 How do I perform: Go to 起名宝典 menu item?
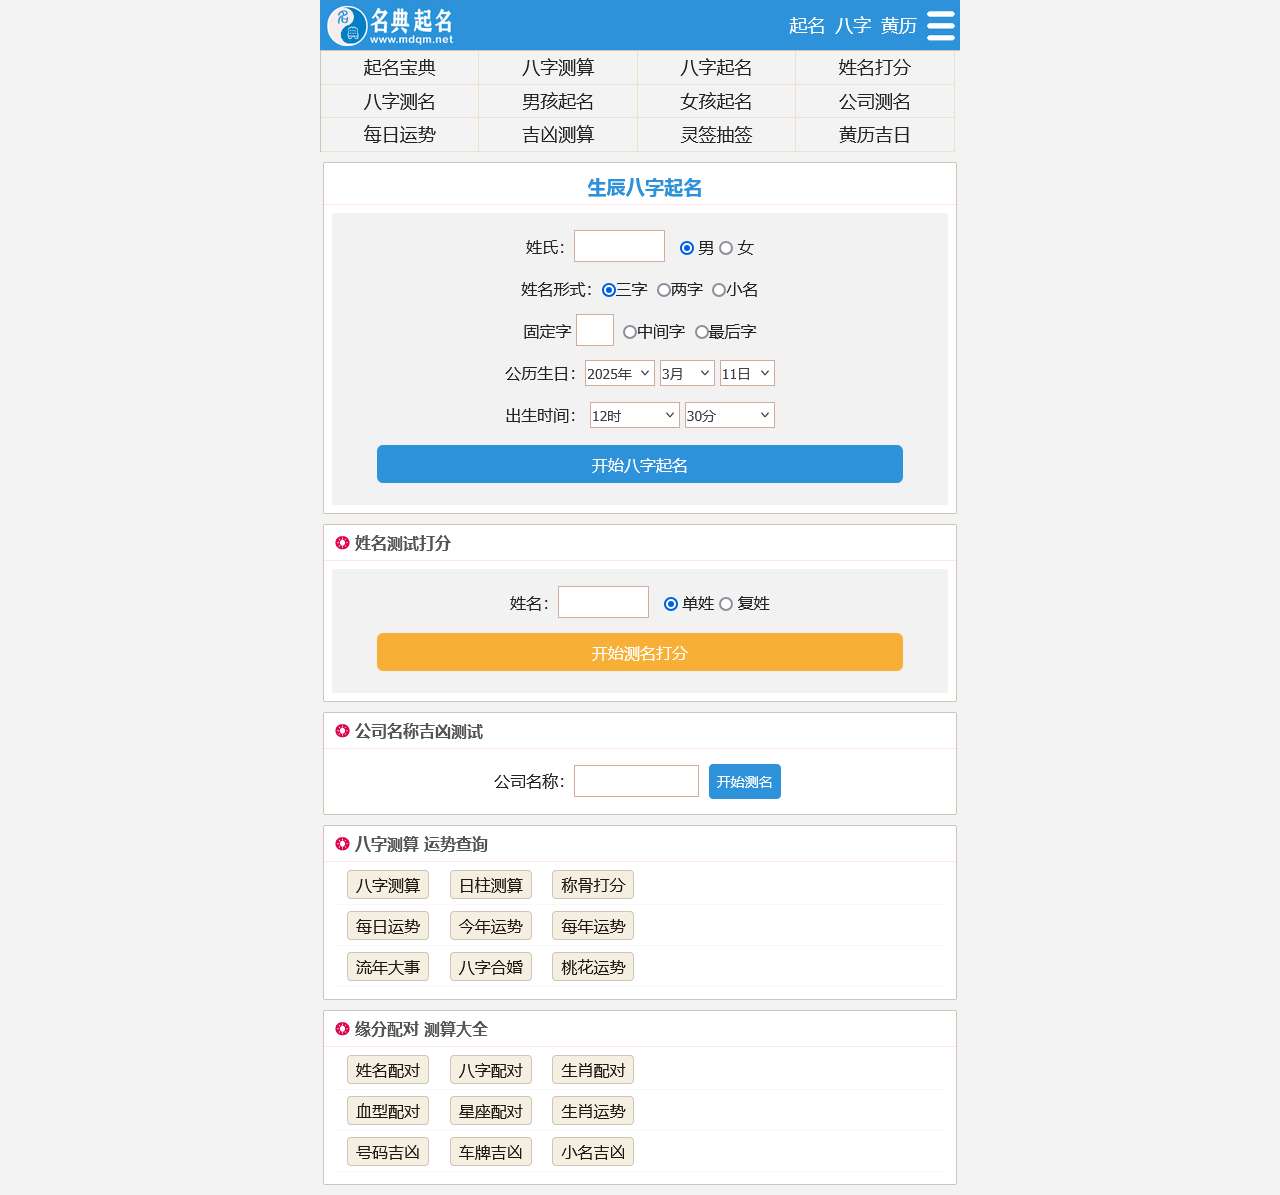click(400, 68)
